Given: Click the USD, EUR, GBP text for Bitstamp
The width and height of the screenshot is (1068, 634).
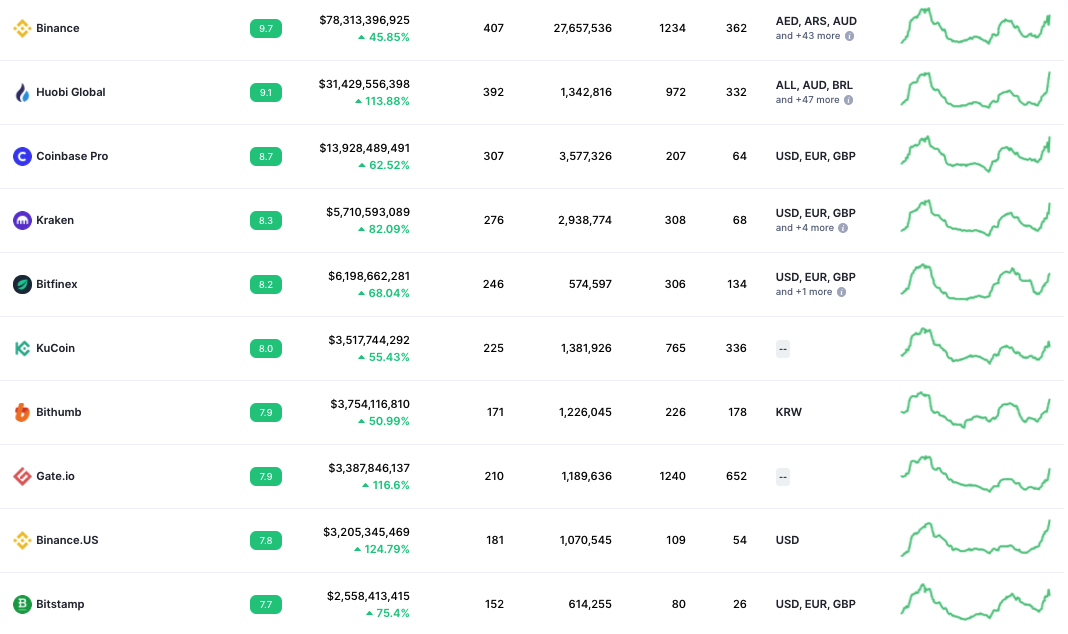Looking at the screenshot, I should point(815,604).
